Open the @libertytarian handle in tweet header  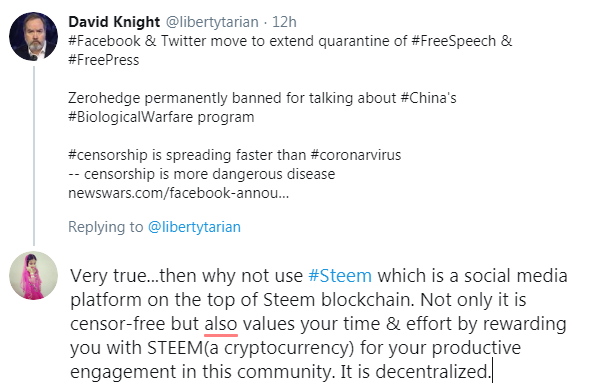point(212,22)
